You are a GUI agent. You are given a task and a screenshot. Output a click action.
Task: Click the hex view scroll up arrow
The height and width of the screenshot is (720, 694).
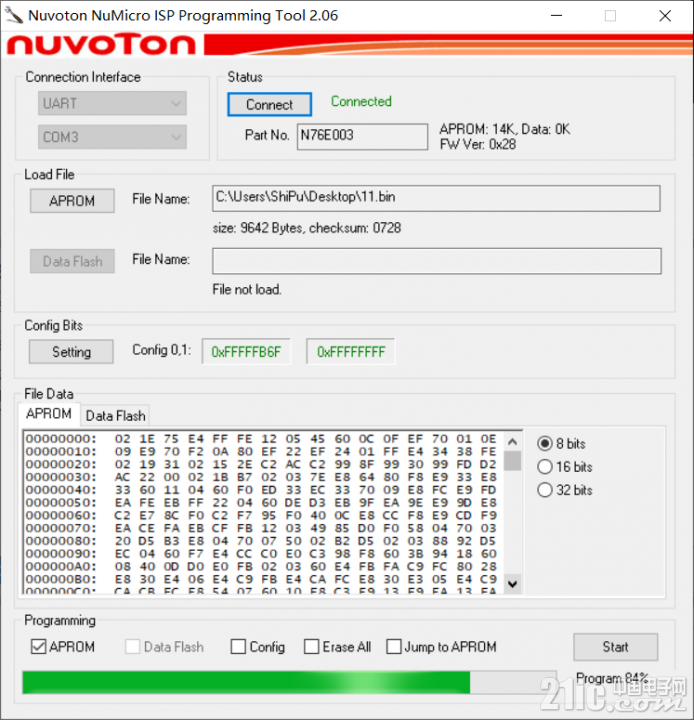click(x=513, y=441)
